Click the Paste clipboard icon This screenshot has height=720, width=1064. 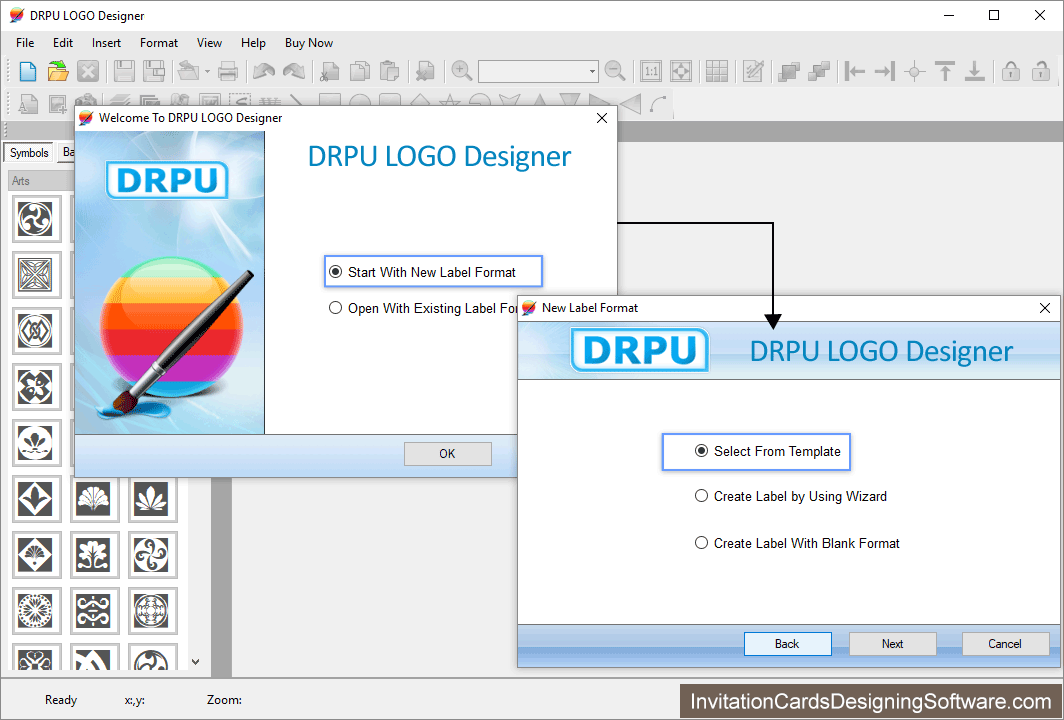pyautogui.click(x=390, y=71)
